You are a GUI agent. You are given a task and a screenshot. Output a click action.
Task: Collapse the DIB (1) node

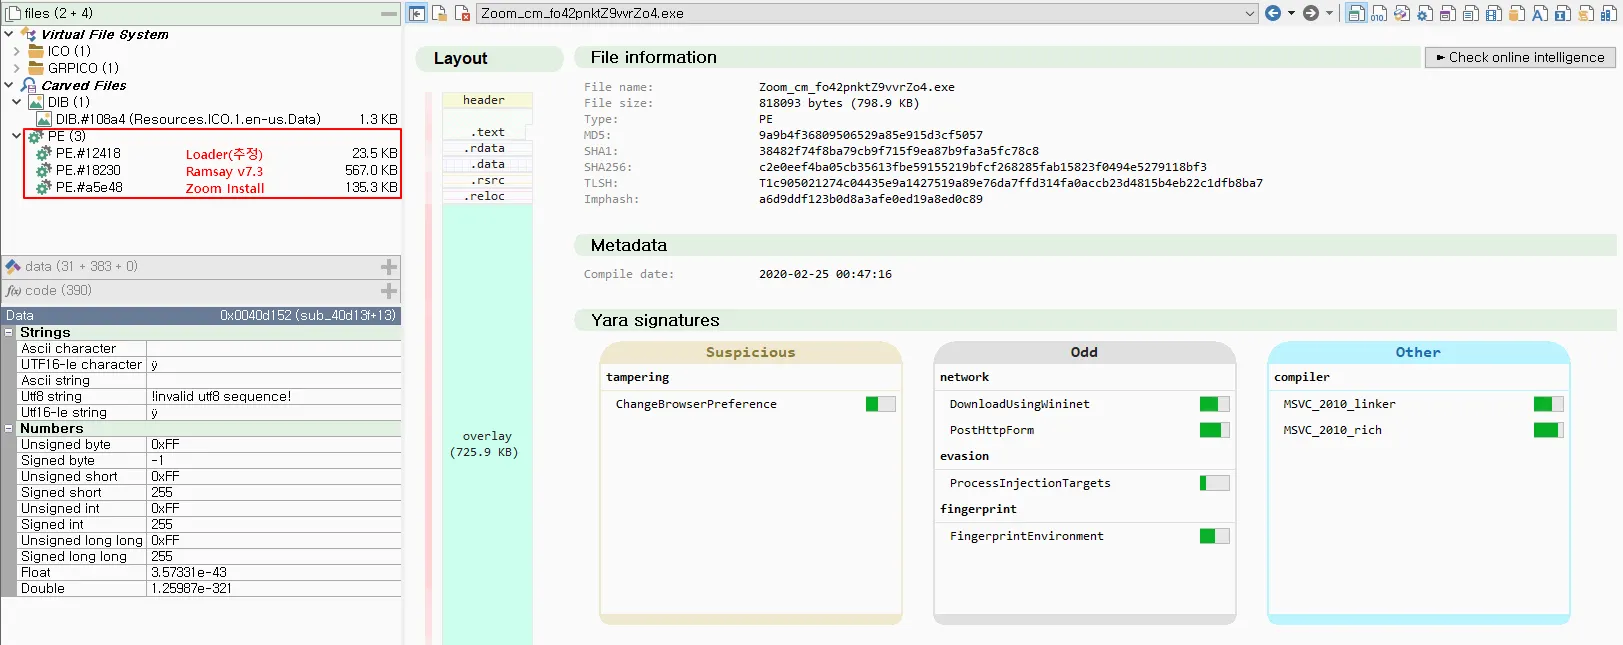17,102
